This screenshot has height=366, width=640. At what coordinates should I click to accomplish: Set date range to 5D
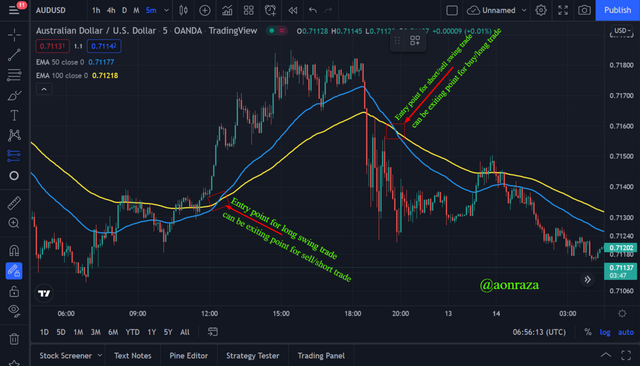(61, 332)
